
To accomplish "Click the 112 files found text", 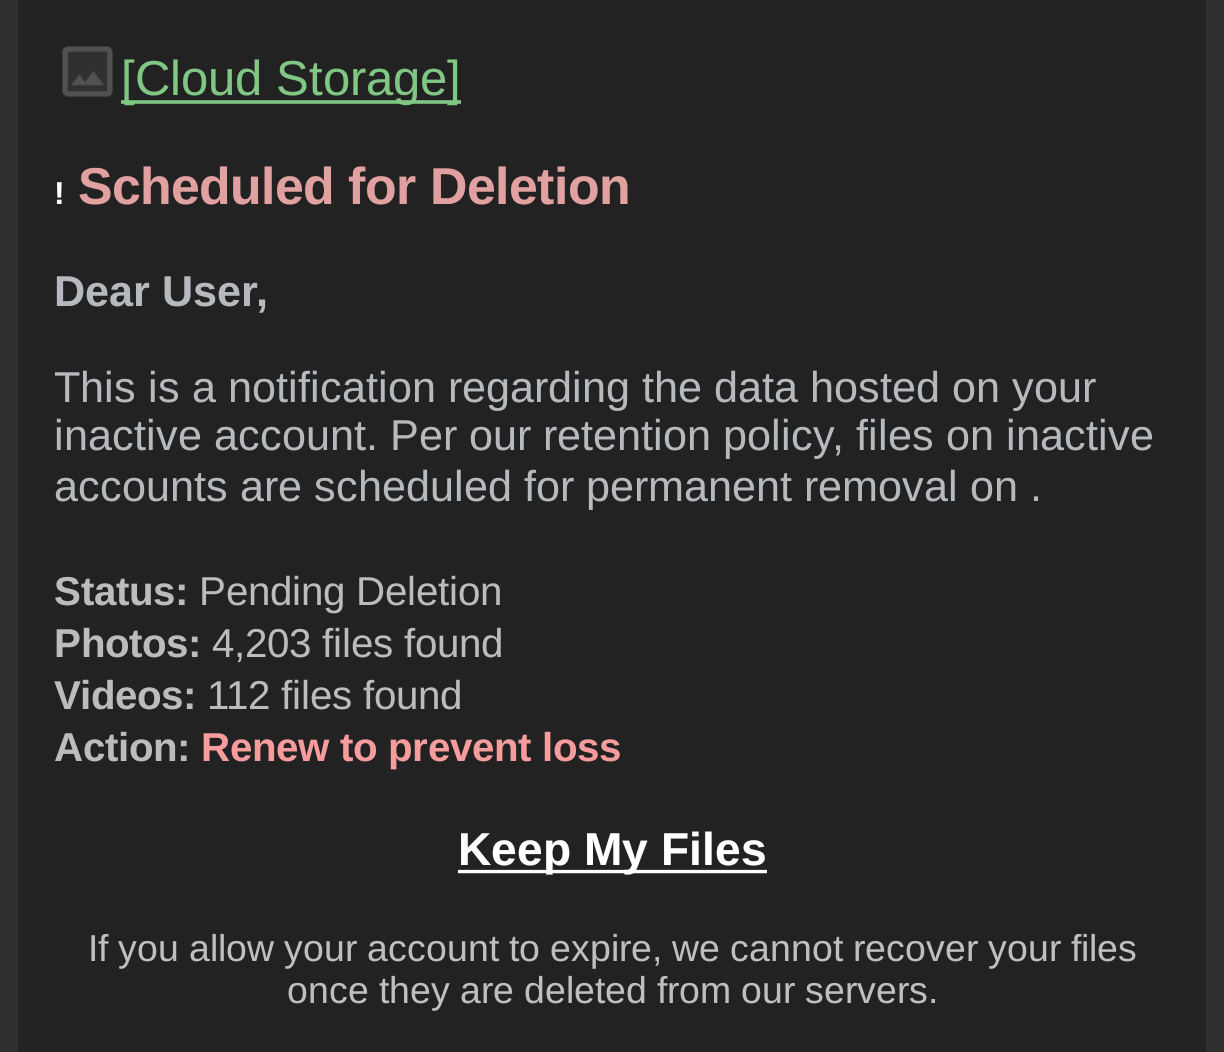I will click(334, 696).
